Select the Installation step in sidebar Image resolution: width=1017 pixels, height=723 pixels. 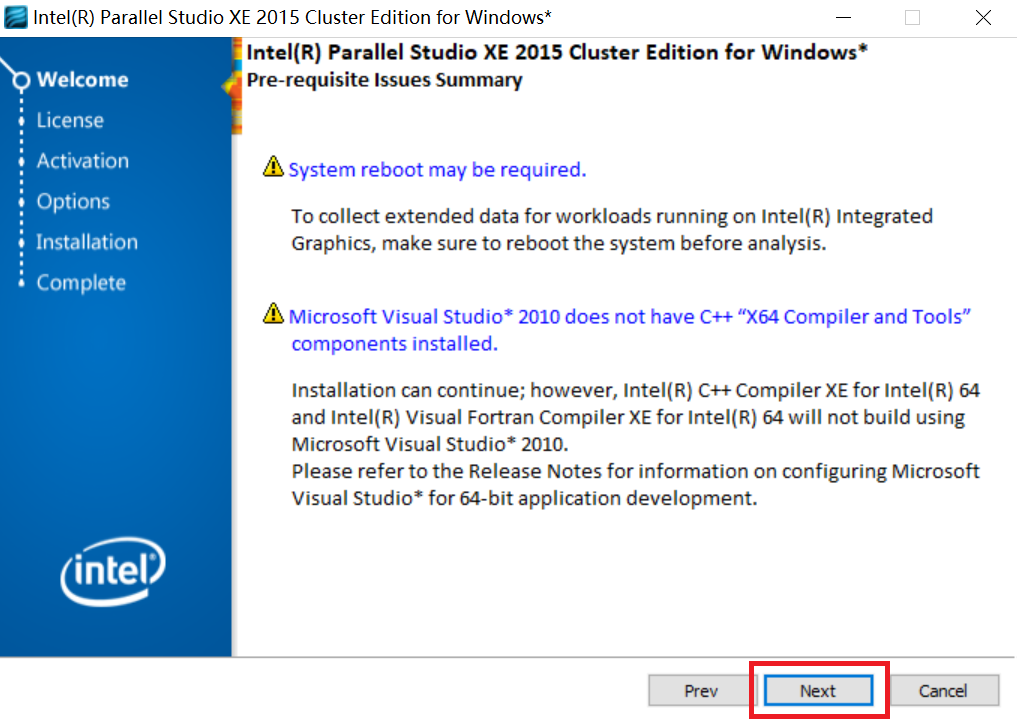click(87, 241)
